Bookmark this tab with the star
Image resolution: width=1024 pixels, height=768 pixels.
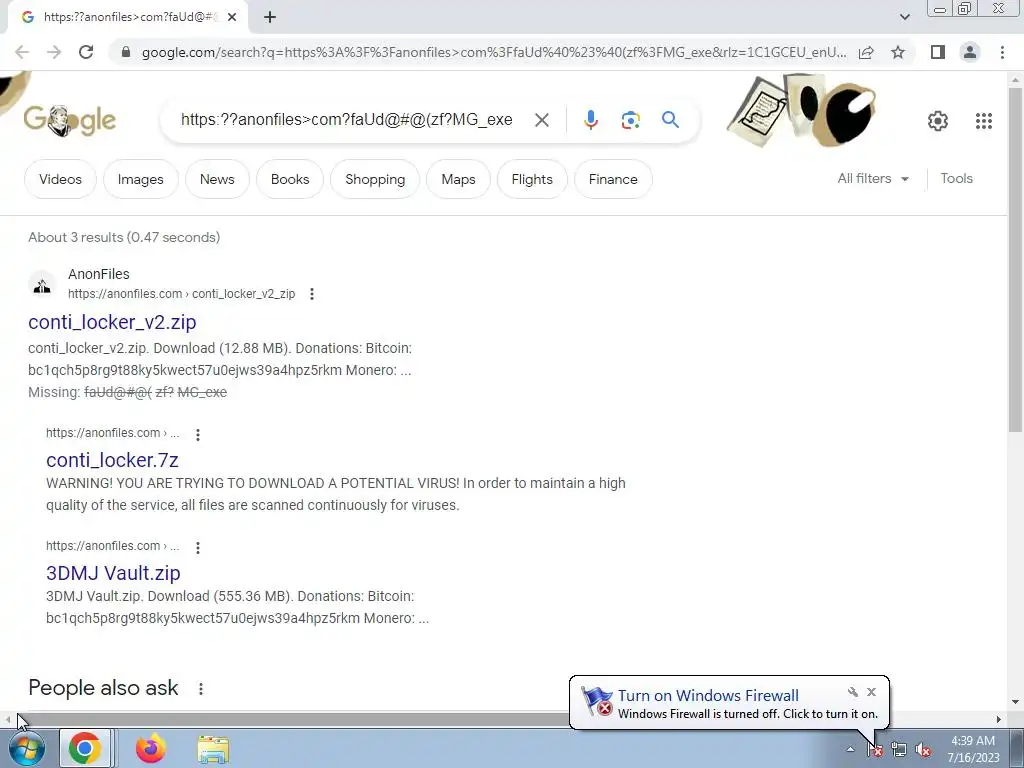click(898, 52)
